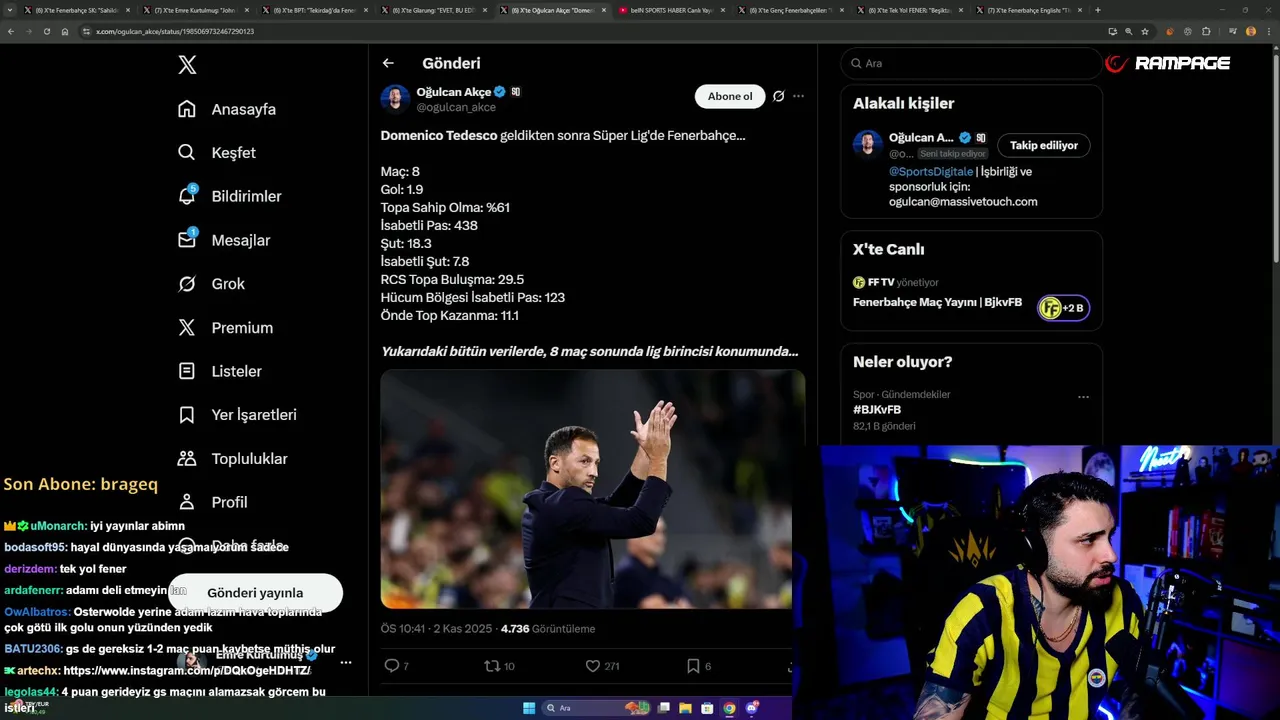
Task: Switch to X'te Emre Kurtulmuş tab
Action: 195,10
